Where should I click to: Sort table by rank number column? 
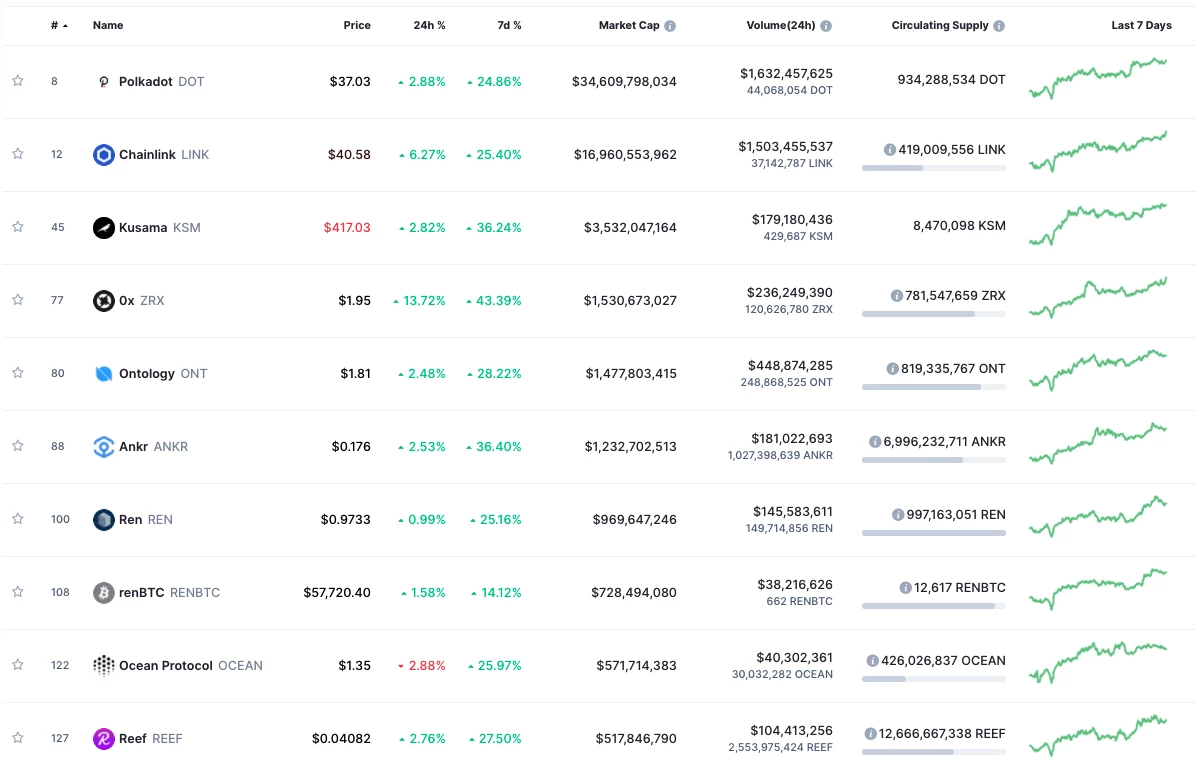pyautogui.click(x=59, y=25)
